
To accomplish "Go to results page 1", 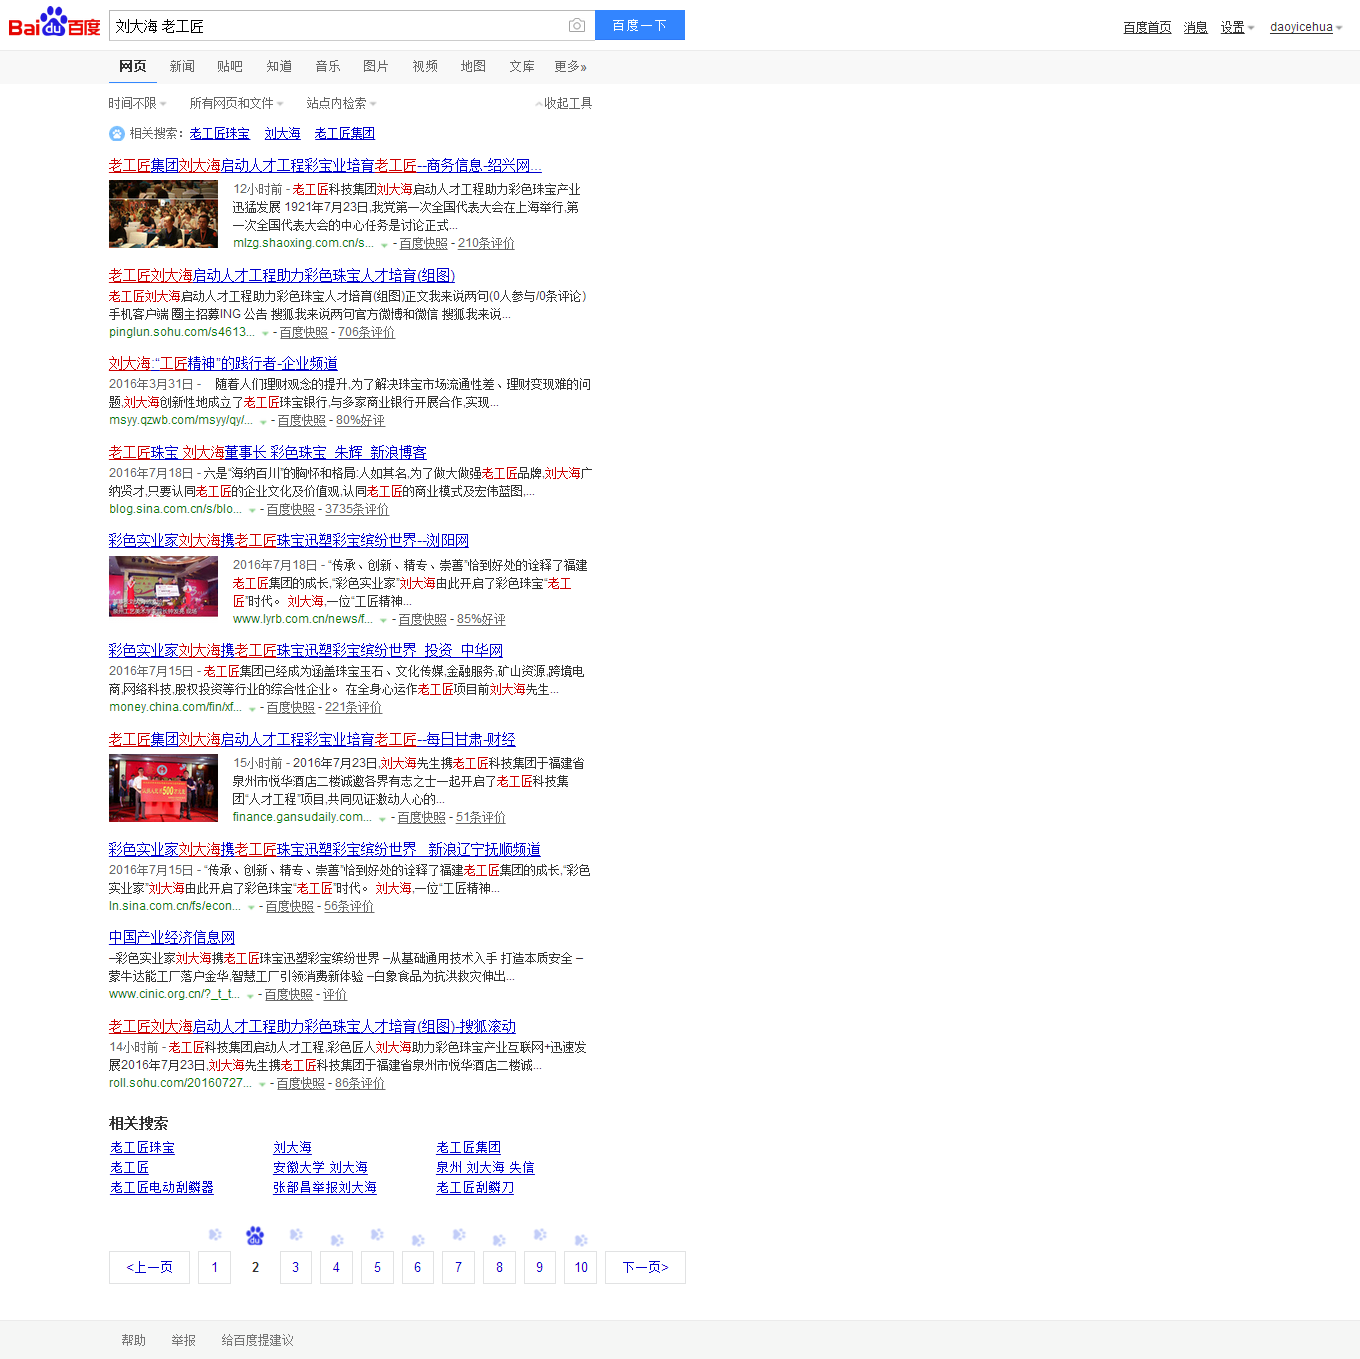I will [214, 1267].
